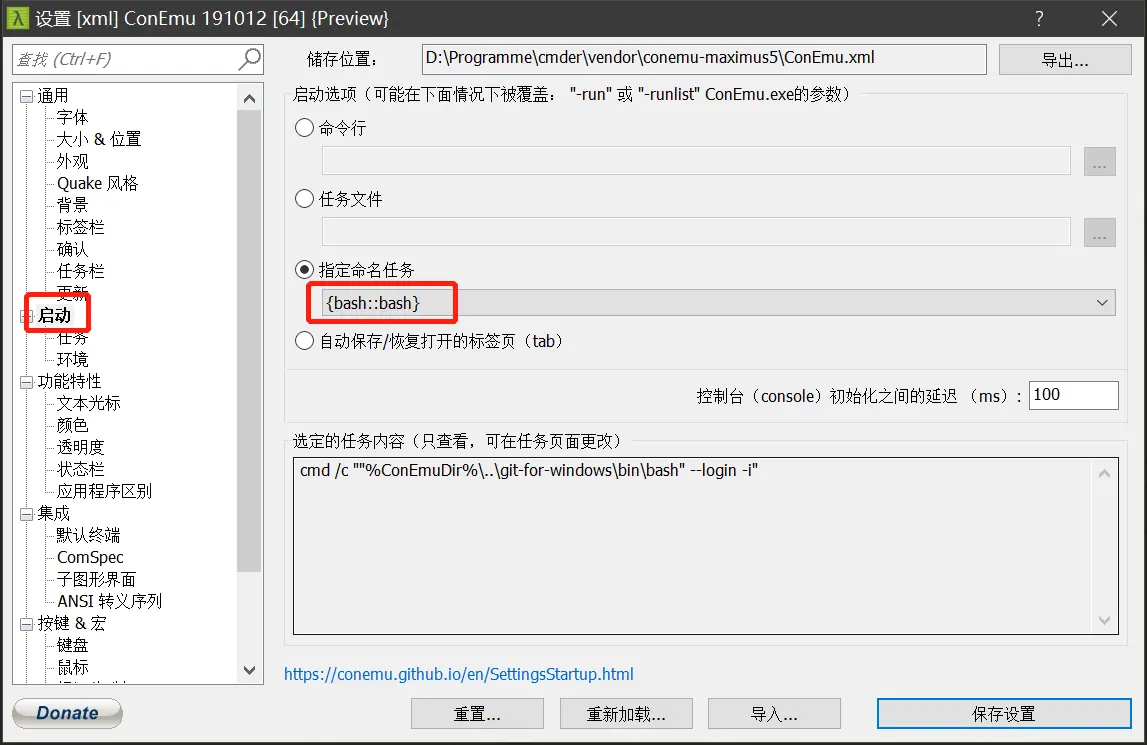Collapse the 通用 tree node
The height and width of the screenshot is (745, 1147).
tap(26, 96)
